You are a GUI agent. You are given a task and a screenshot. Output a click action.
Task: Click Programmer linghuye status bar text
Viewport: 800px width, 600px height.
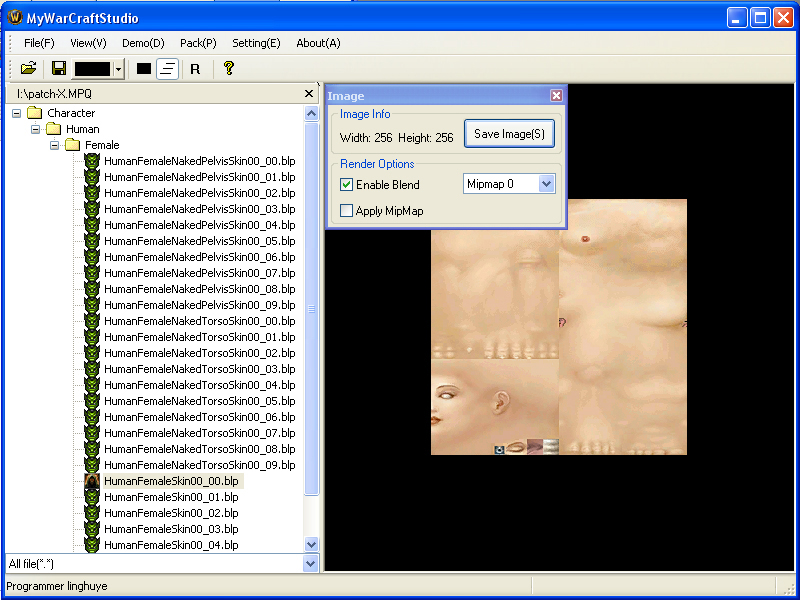pyautogui.click(x=57, y=586)
